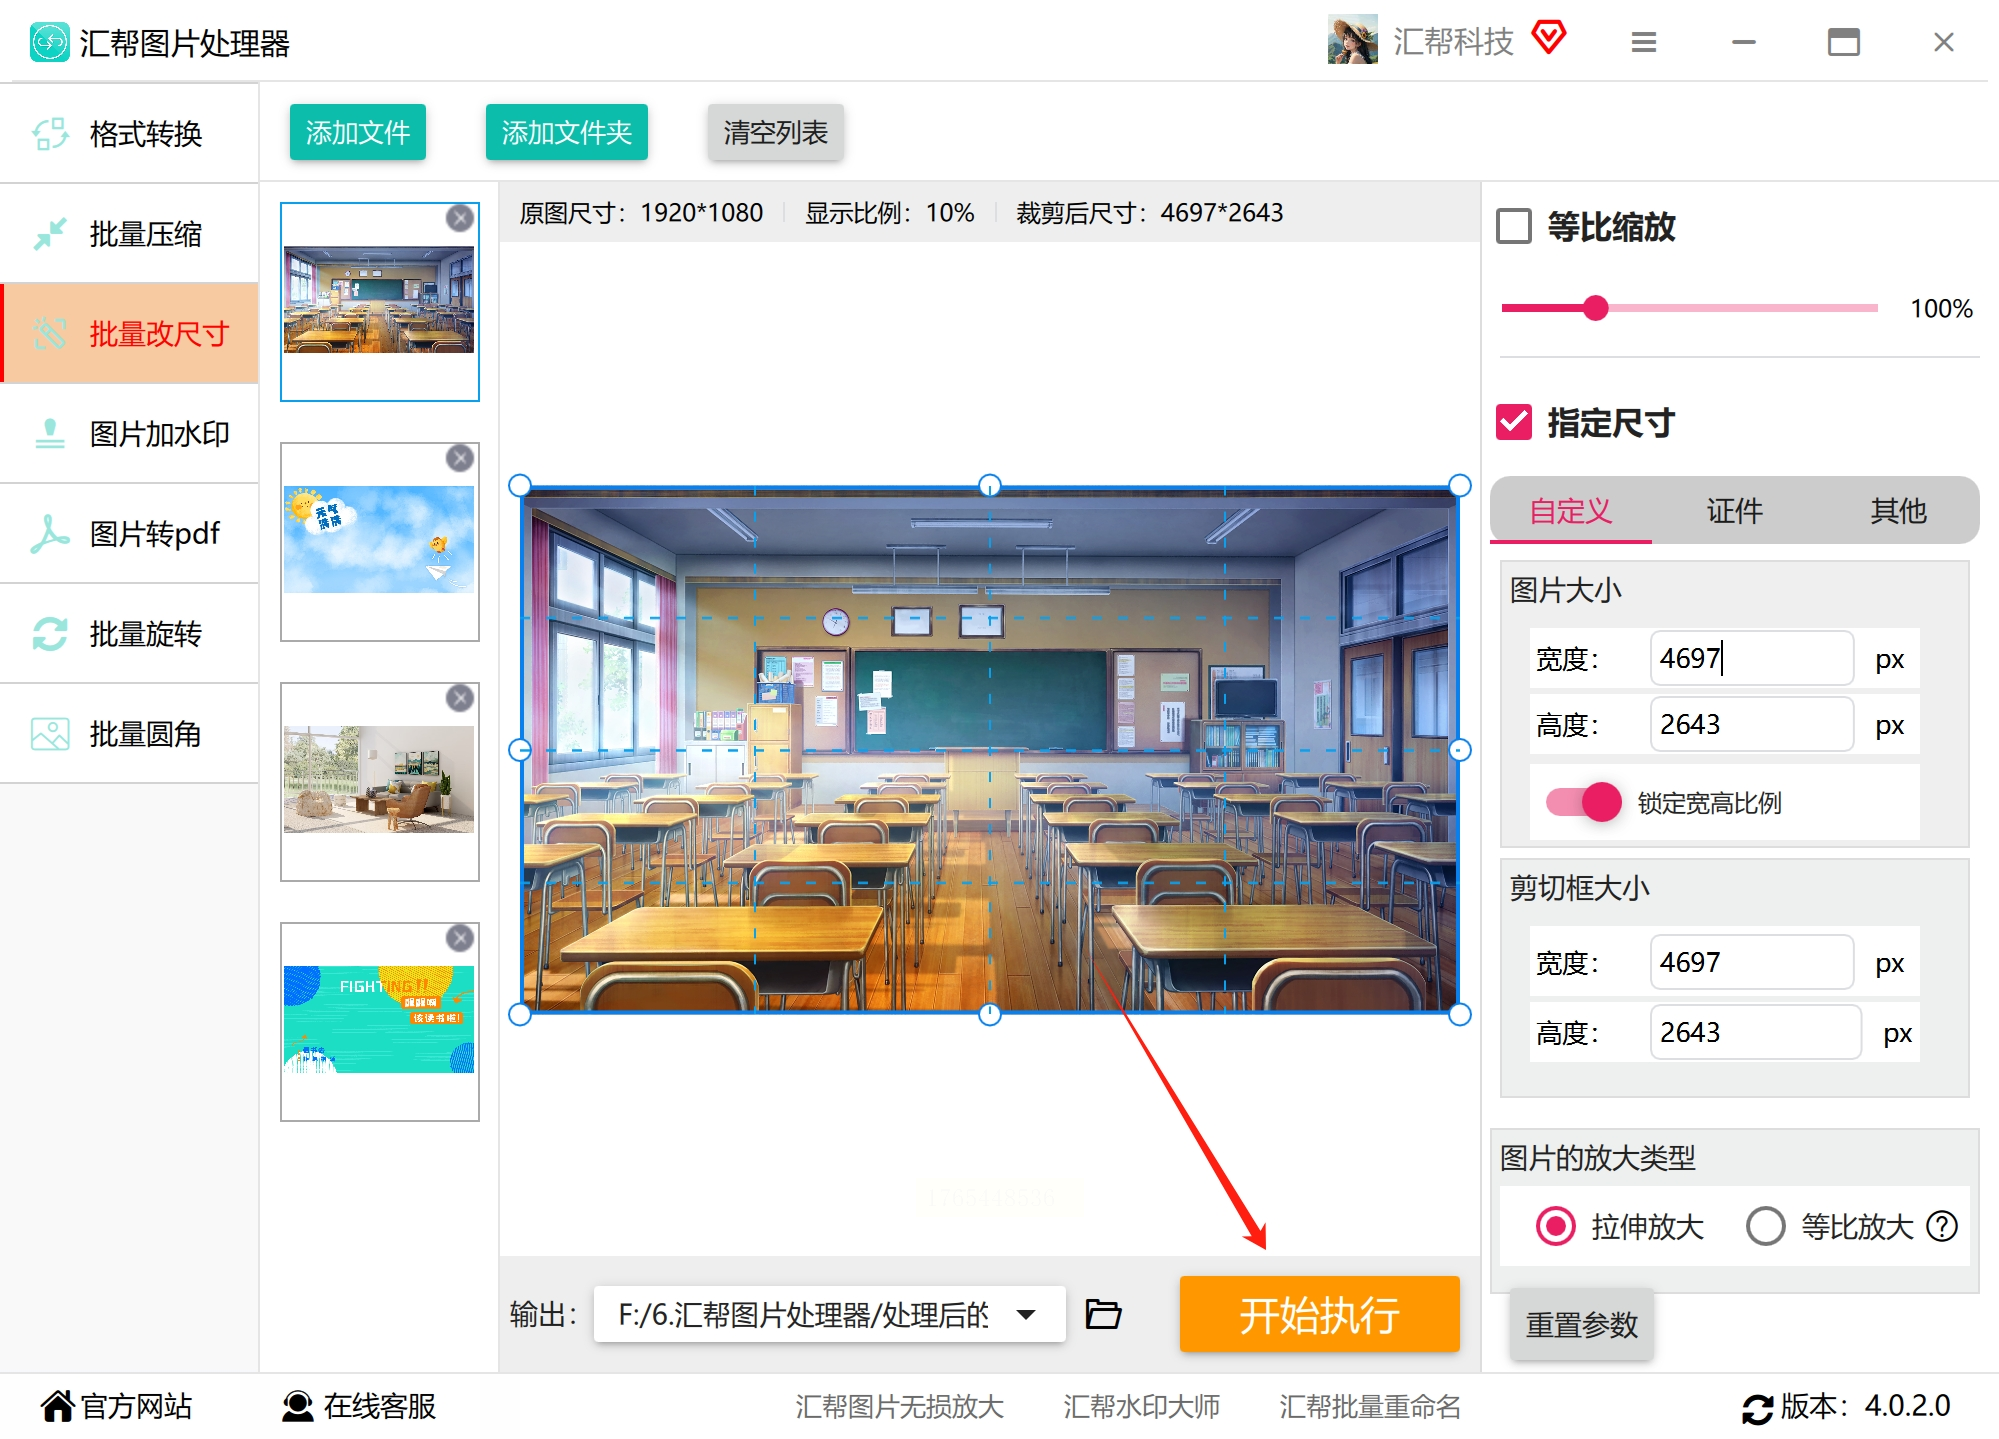Remove the classroom thumbnail with X
This screenshot has height=1439, width=1999.
pyautogui.click(x=459, y=218)
